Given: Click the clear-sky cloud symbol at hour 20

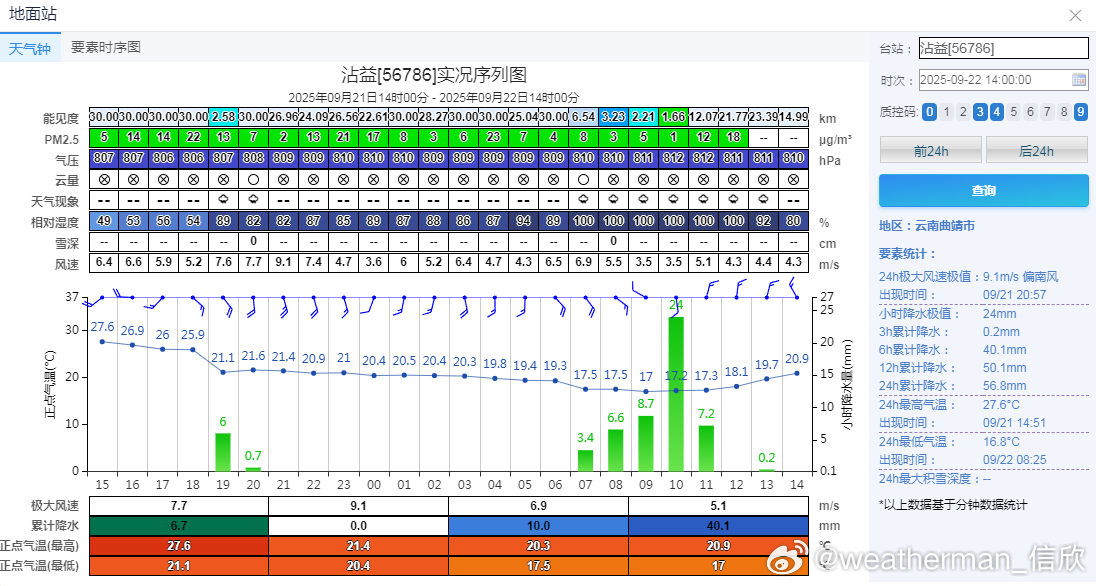Looking at the screenshot, I should tap(253, 179).
